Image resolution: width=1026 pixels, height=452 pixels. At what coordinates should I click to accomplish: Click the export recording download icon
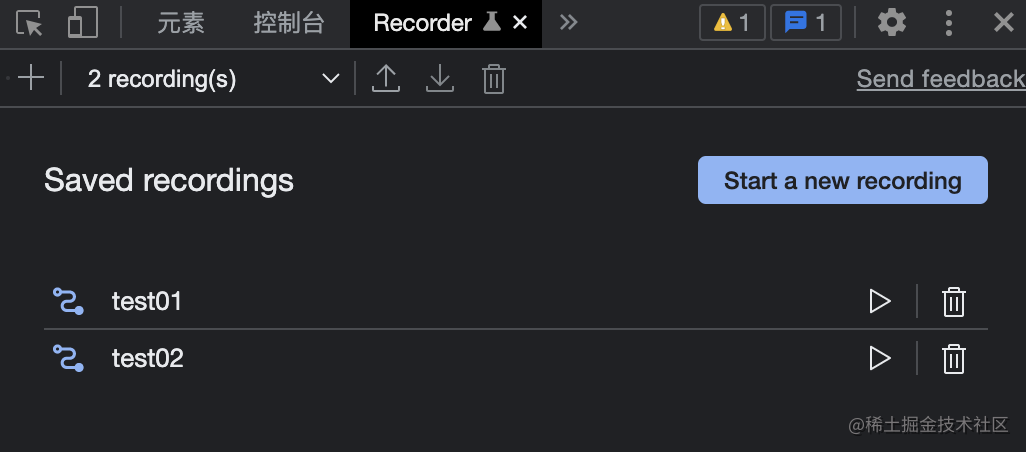click(440, 79)
